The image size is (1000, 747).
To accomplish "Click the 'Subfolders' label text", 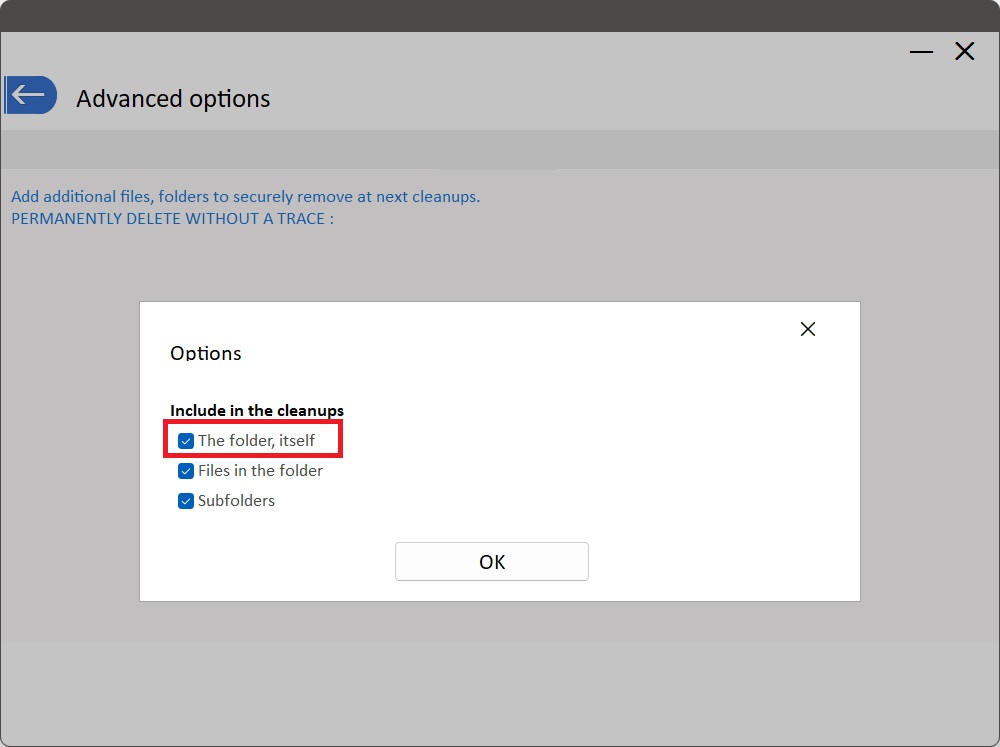I will pos(236,501).
